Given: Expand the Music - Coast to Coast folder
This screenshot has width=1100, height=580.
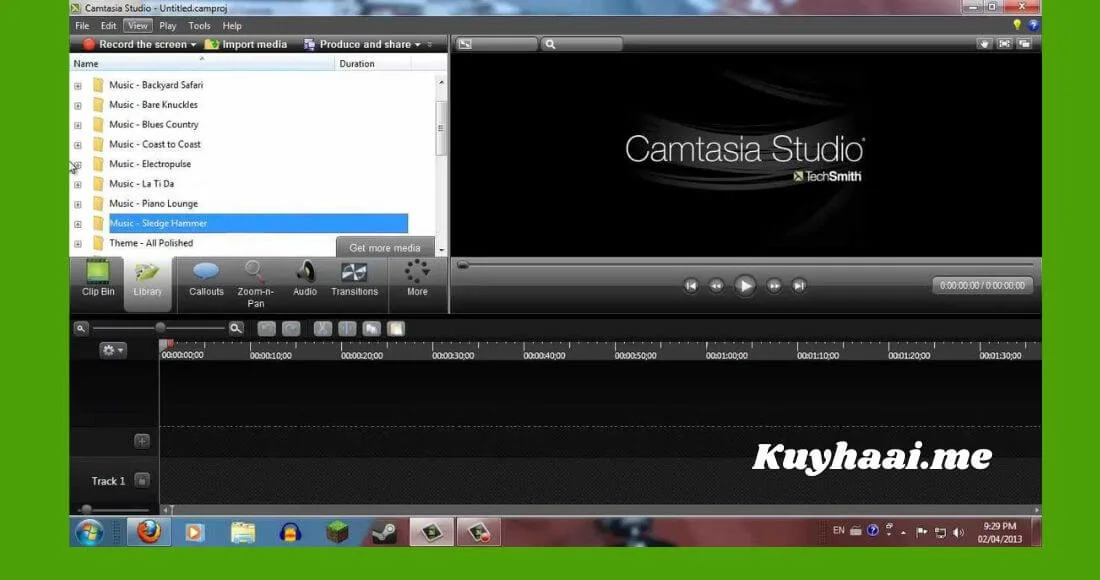Looking at the screenshot, I should click(x=78, y=145).
